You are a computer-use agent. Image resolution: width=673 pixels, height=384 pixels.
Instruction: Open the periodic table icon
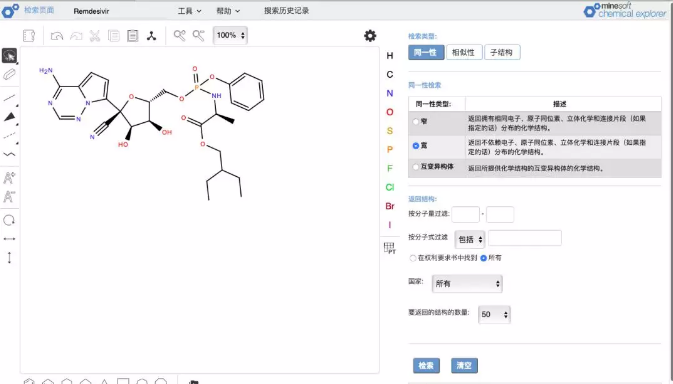point(389,248)
